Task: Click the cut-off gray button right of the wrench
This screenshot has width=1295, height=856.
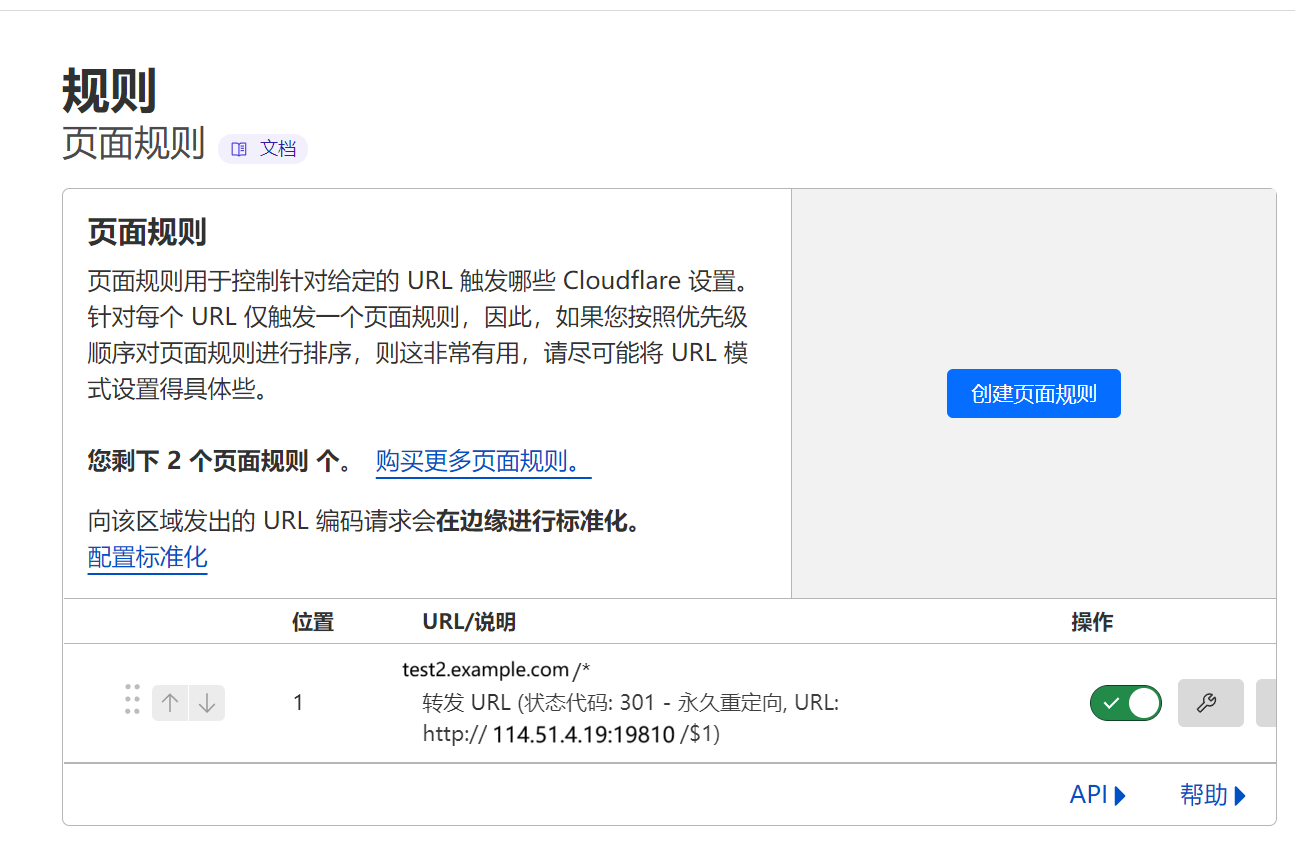Action: [x=1265, y=703]
